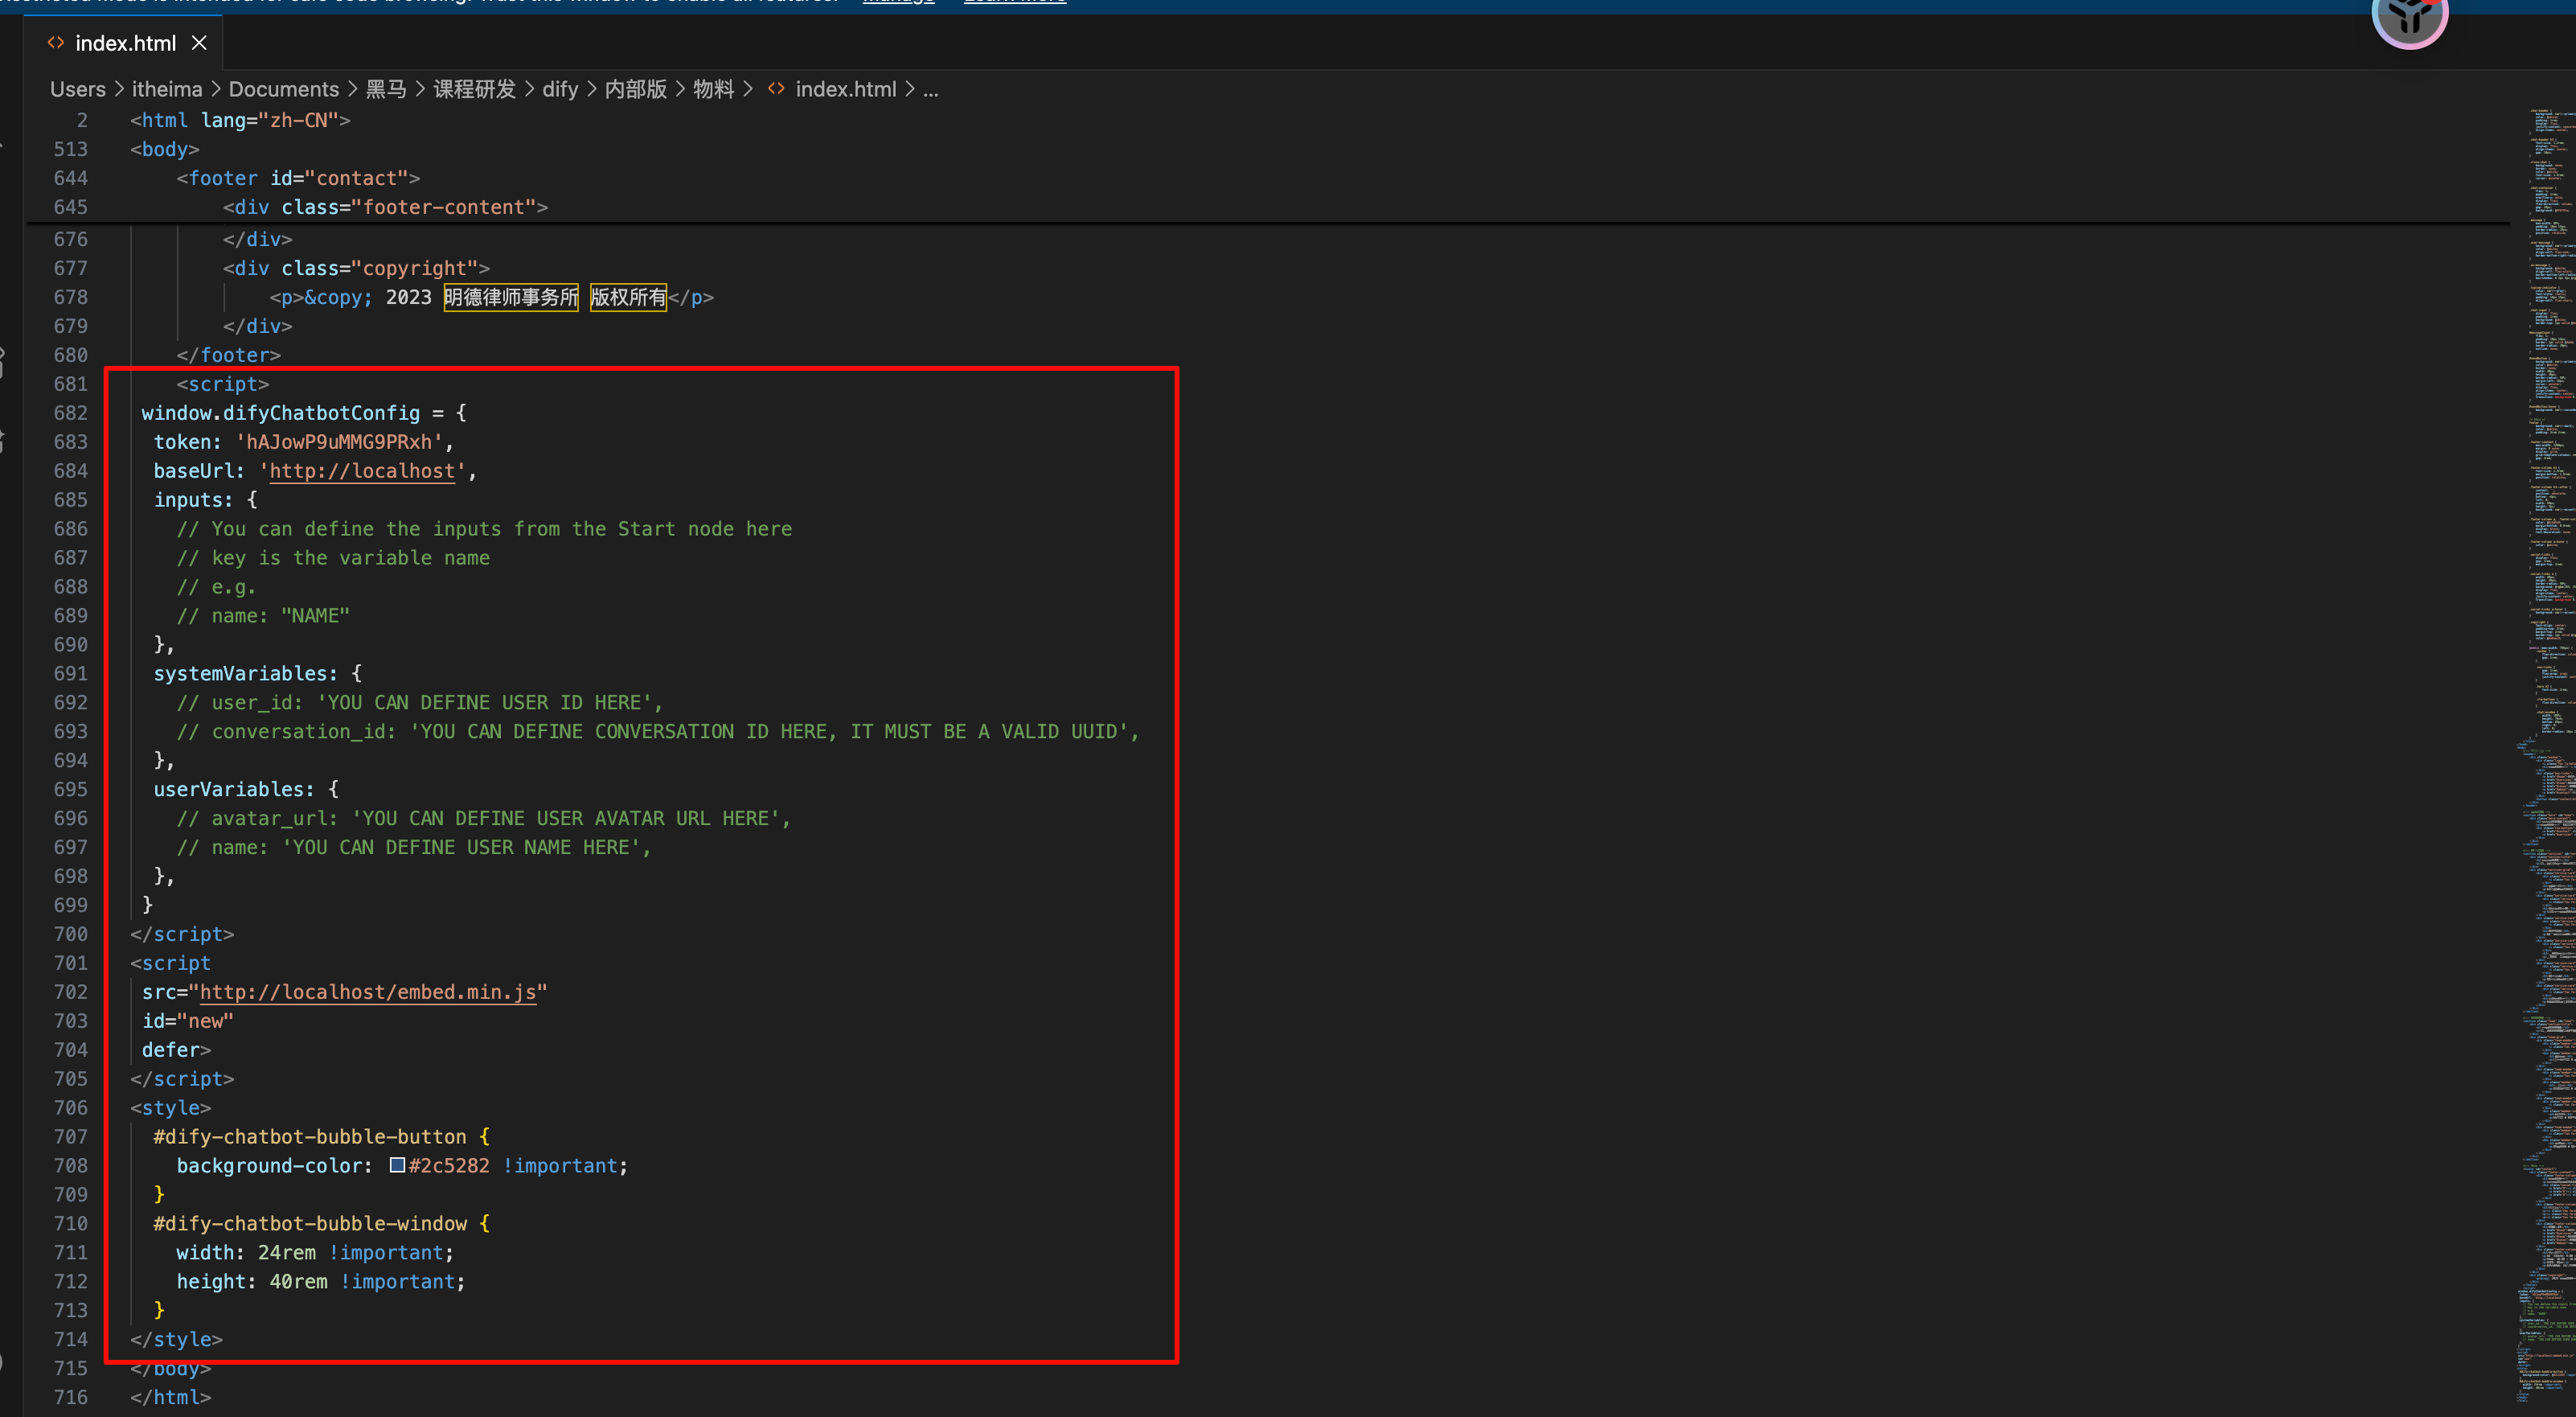Follow the http://localhost baseUrl link
2576x1417 pixels.
pos(362,471)
